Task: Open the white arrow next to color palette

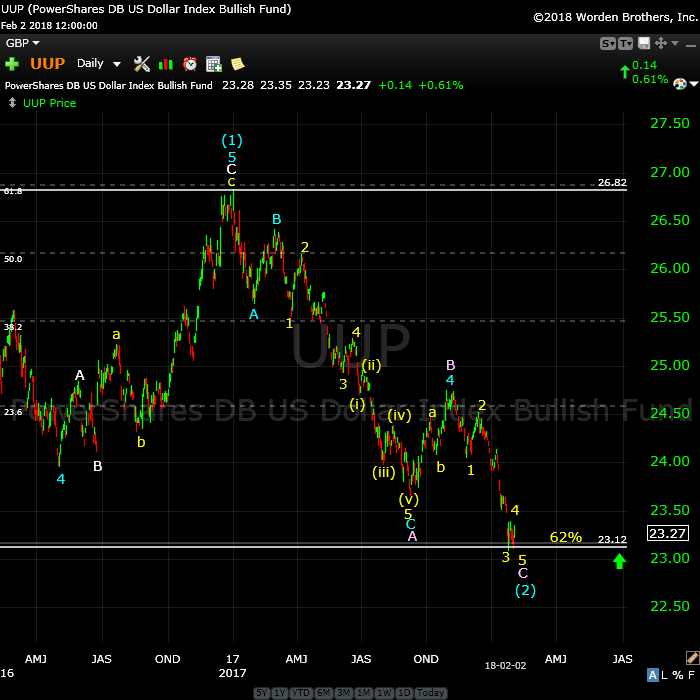Action: point(694,84)
